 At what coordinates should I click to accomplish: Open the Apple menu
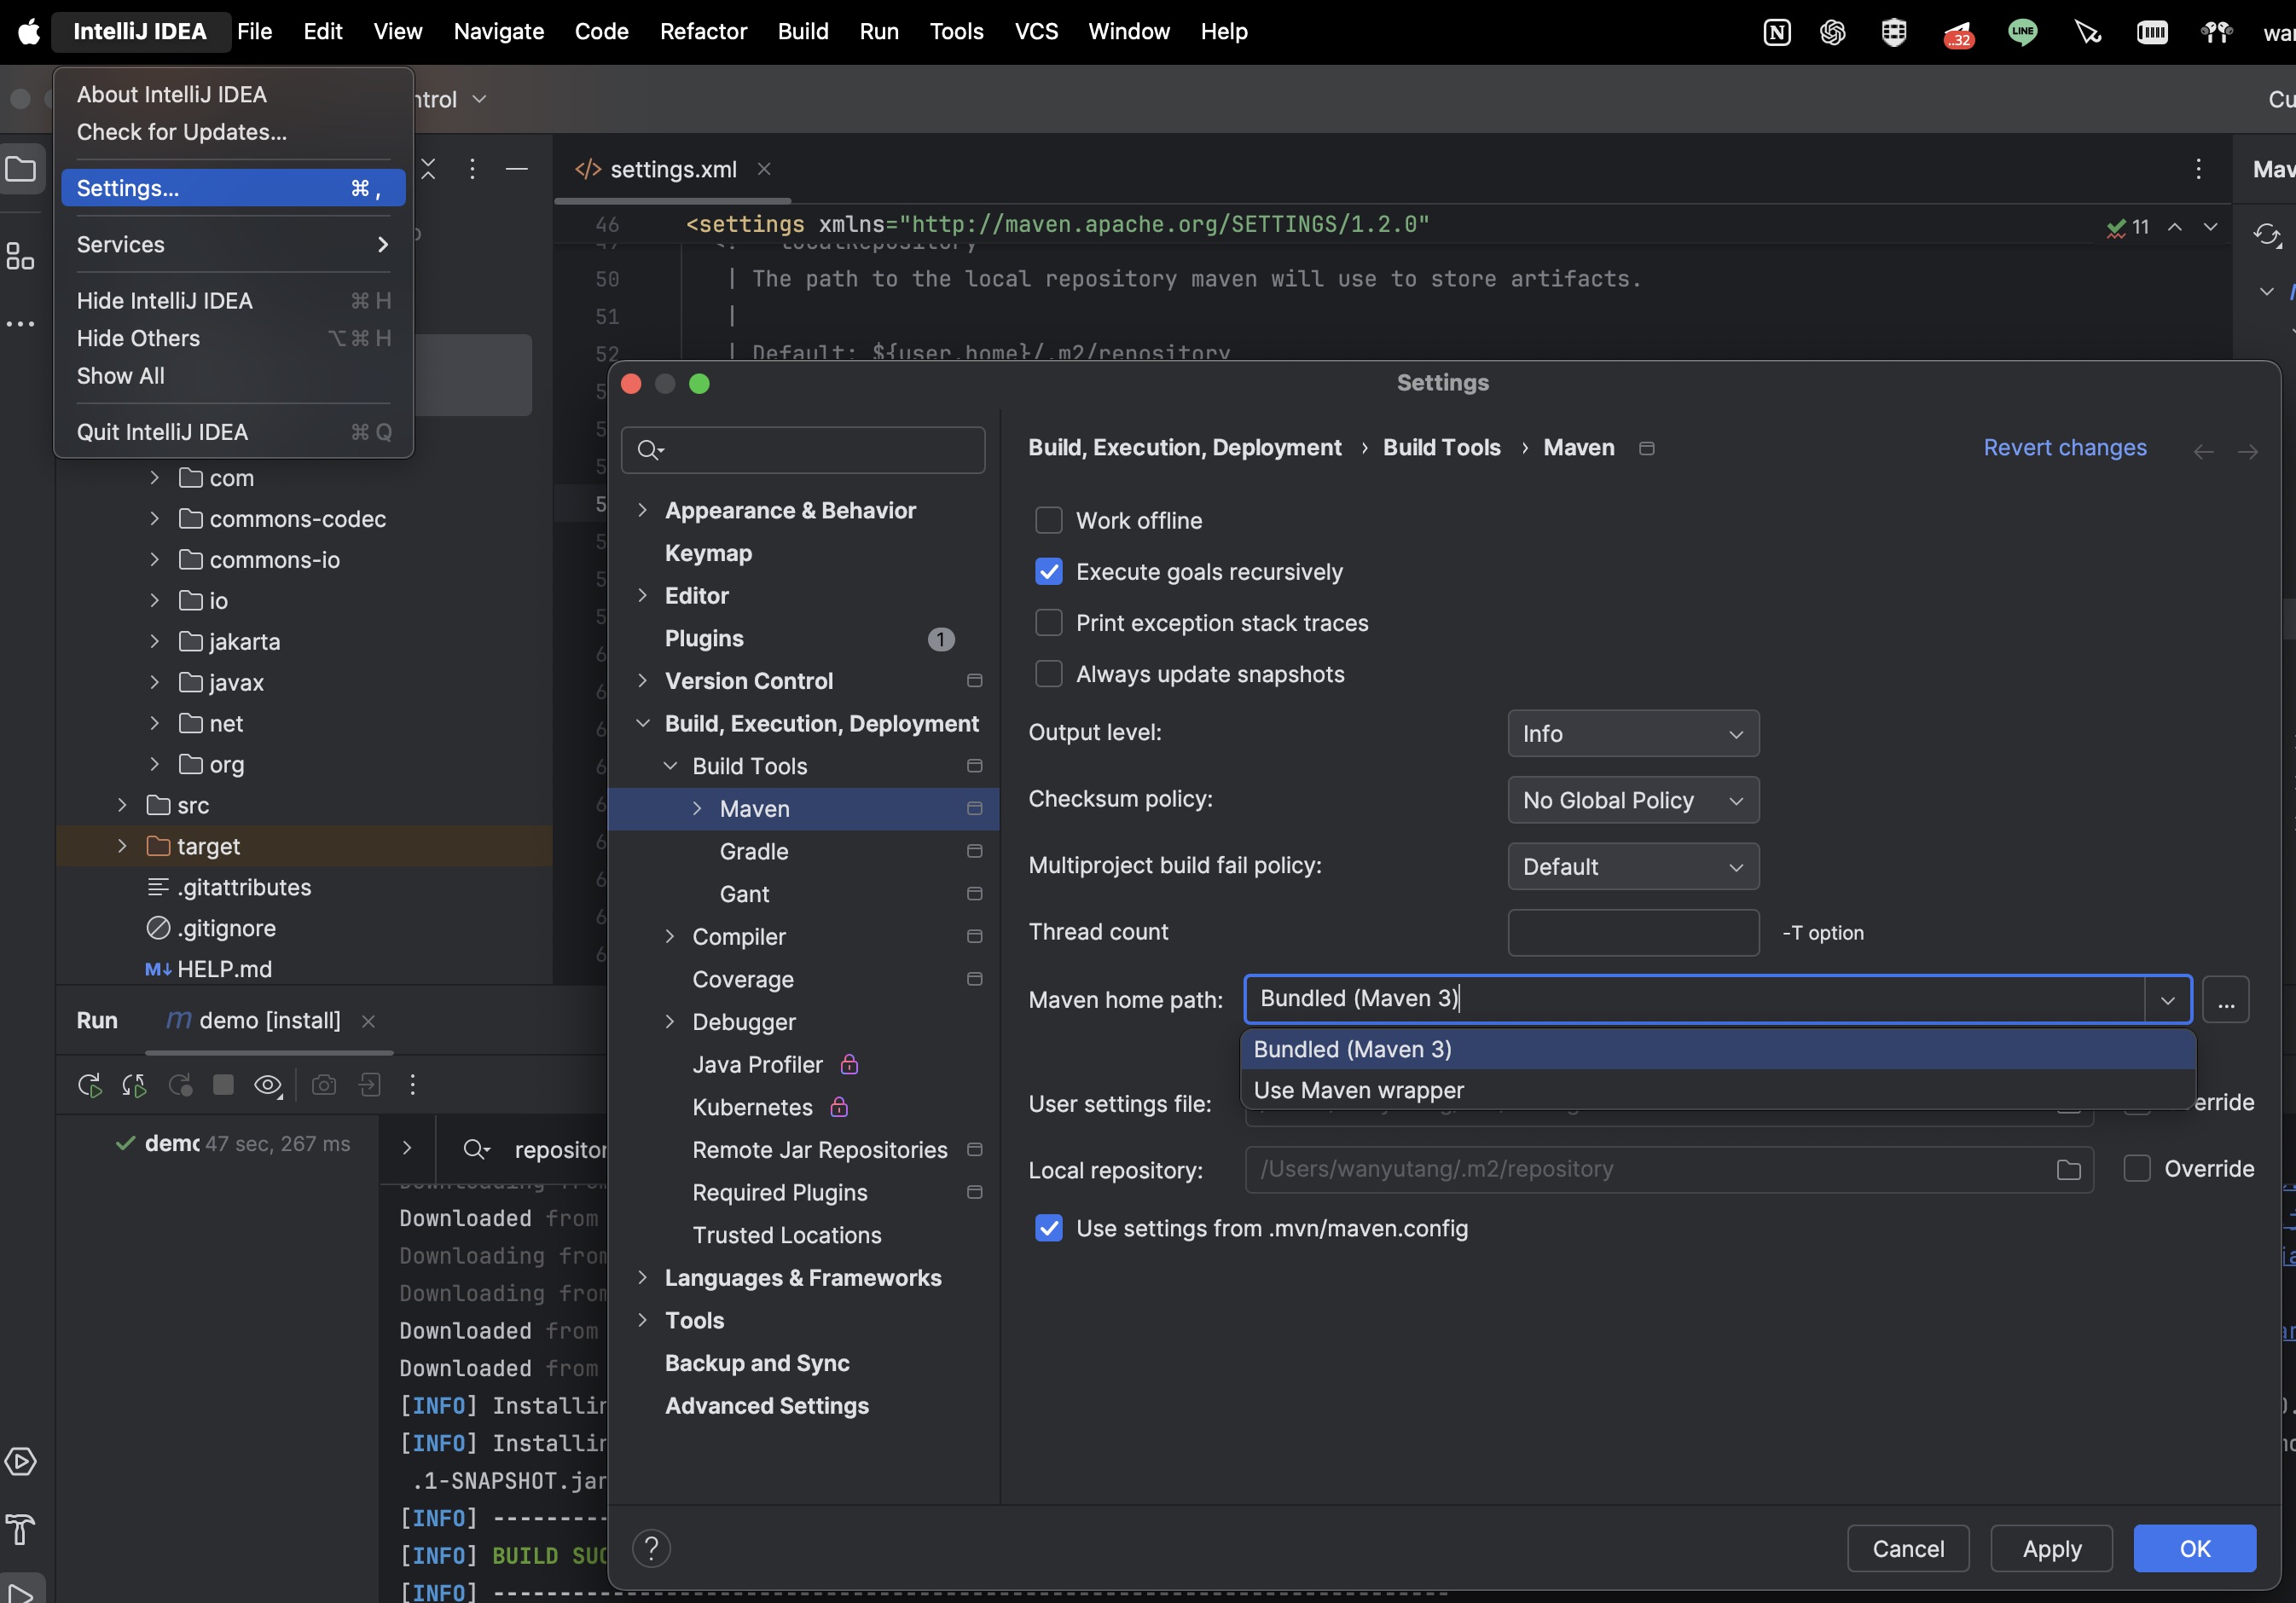tap(29, 32)
